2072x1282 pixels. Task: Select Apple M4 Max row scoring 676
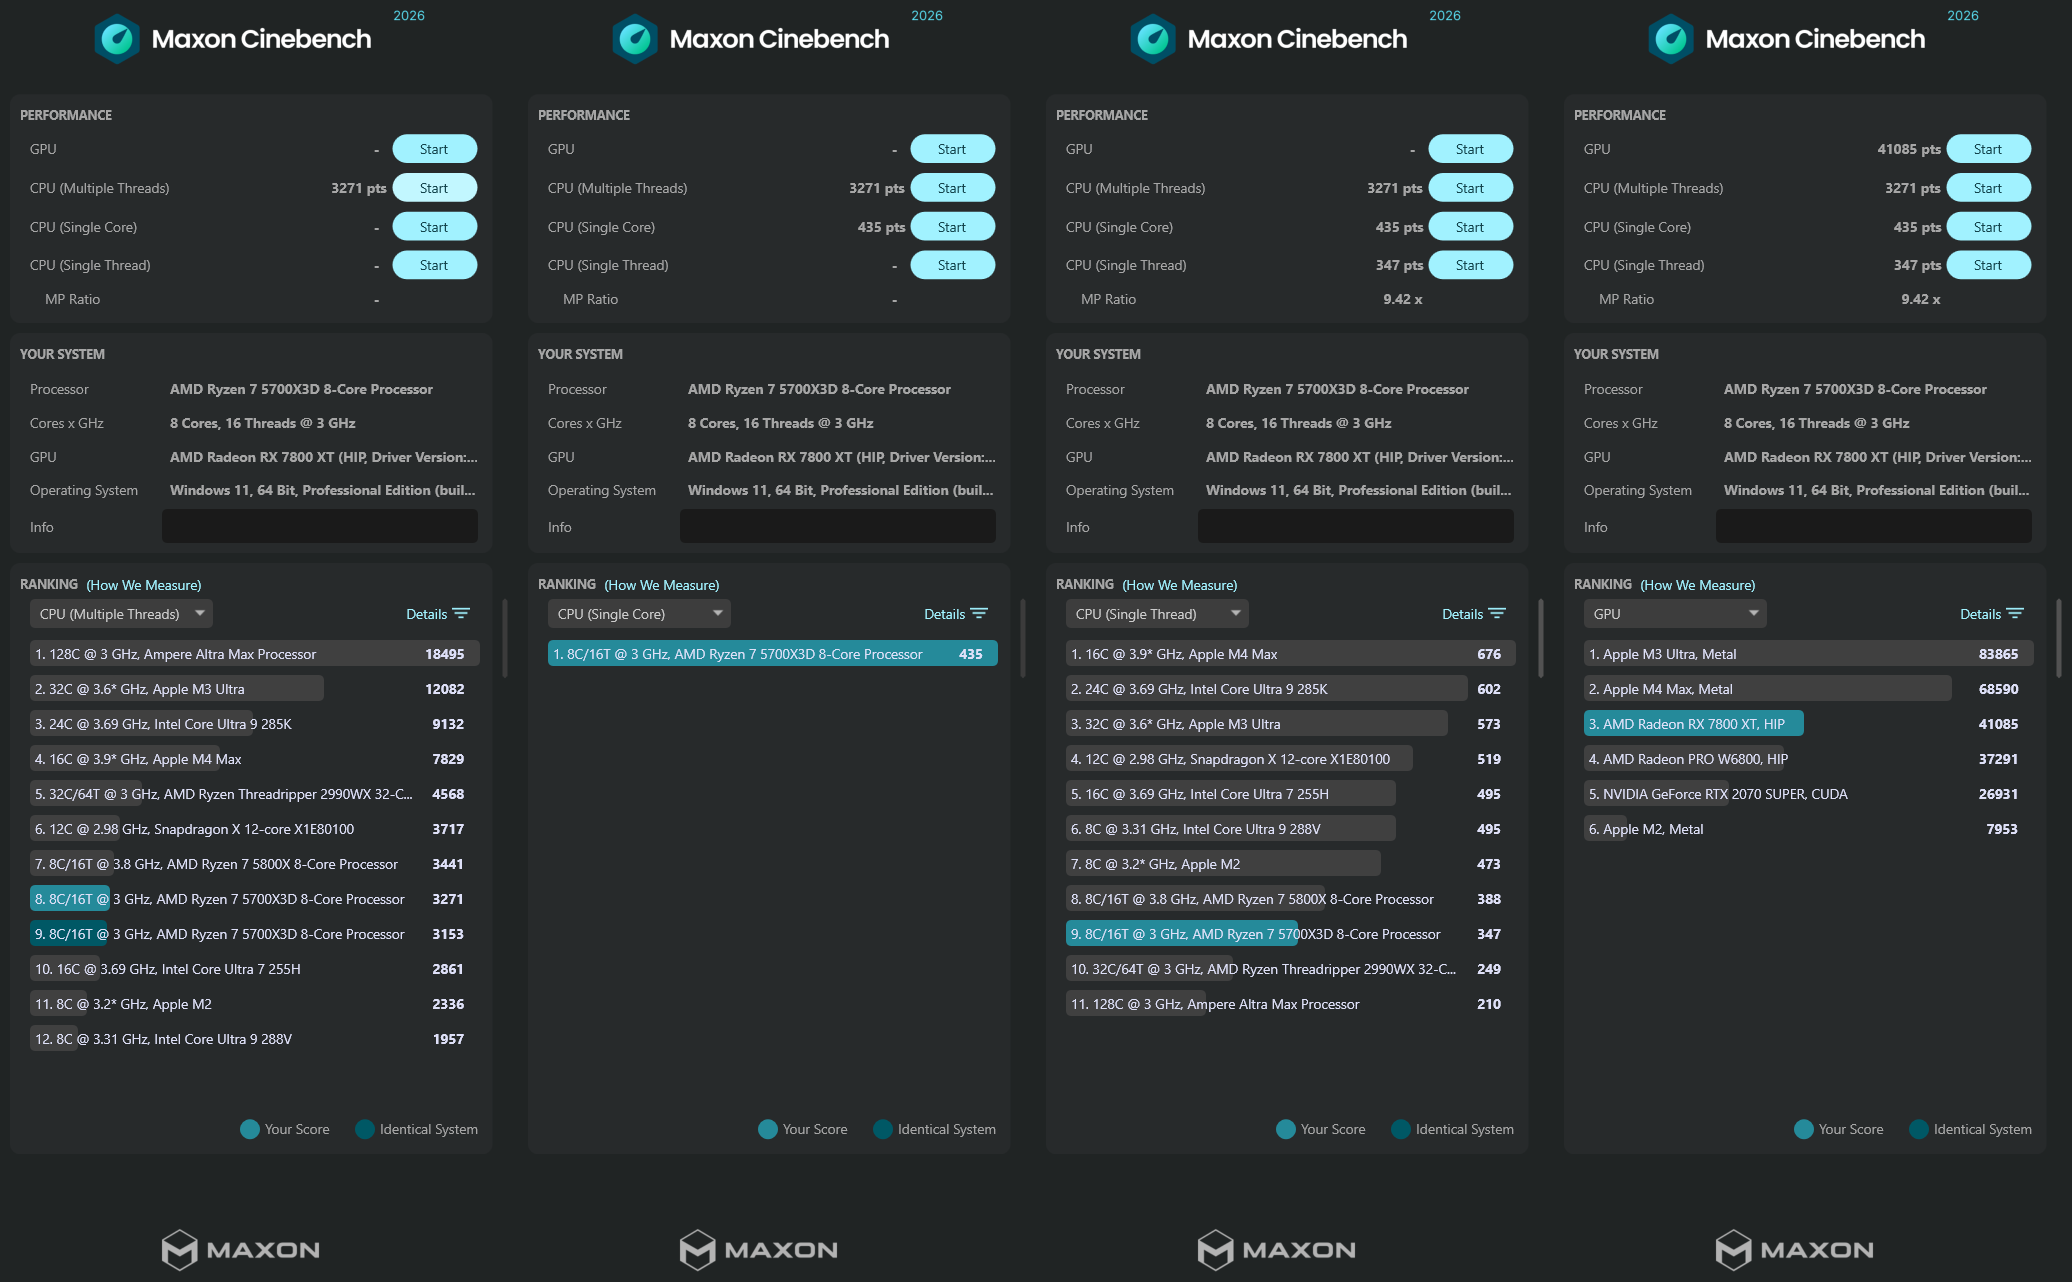(1291, 654)
